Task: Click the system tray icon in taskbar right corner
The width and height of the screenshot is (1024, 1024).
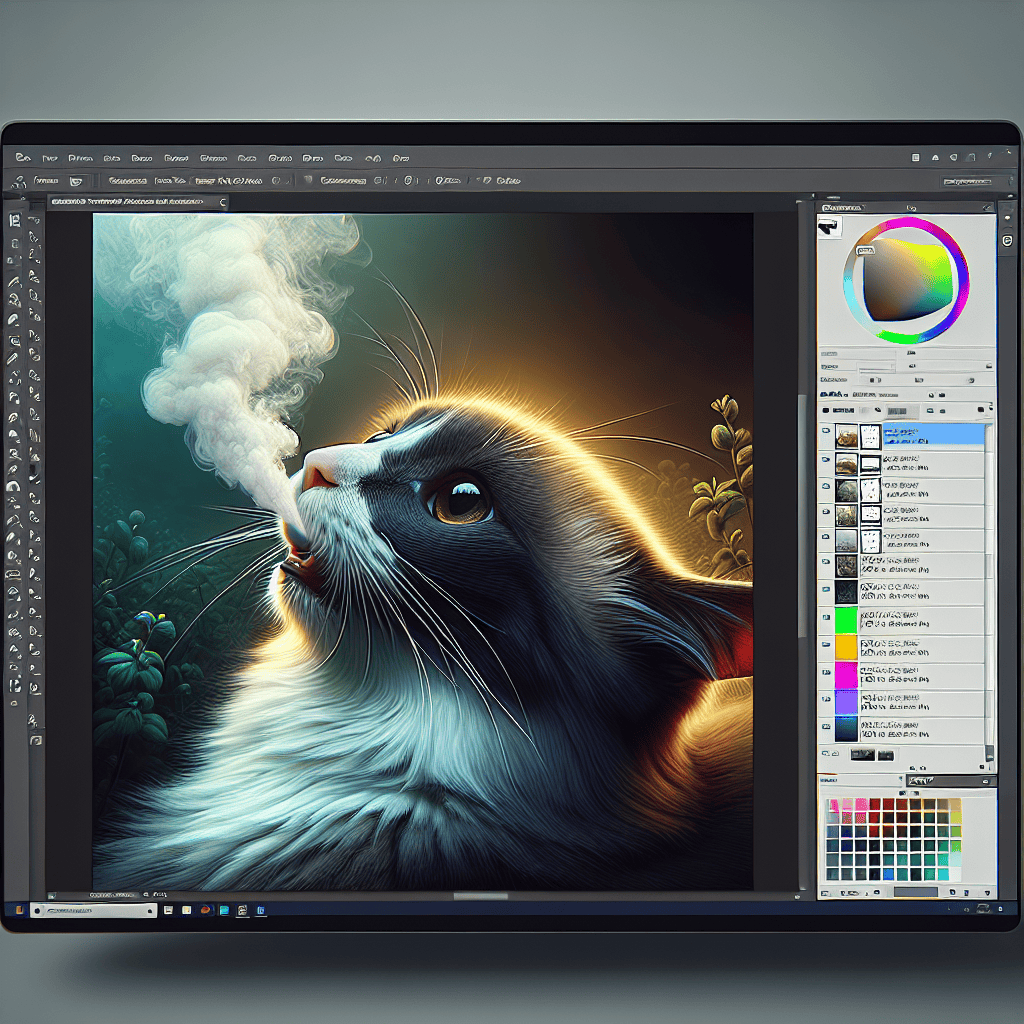Action: point(983,909)
